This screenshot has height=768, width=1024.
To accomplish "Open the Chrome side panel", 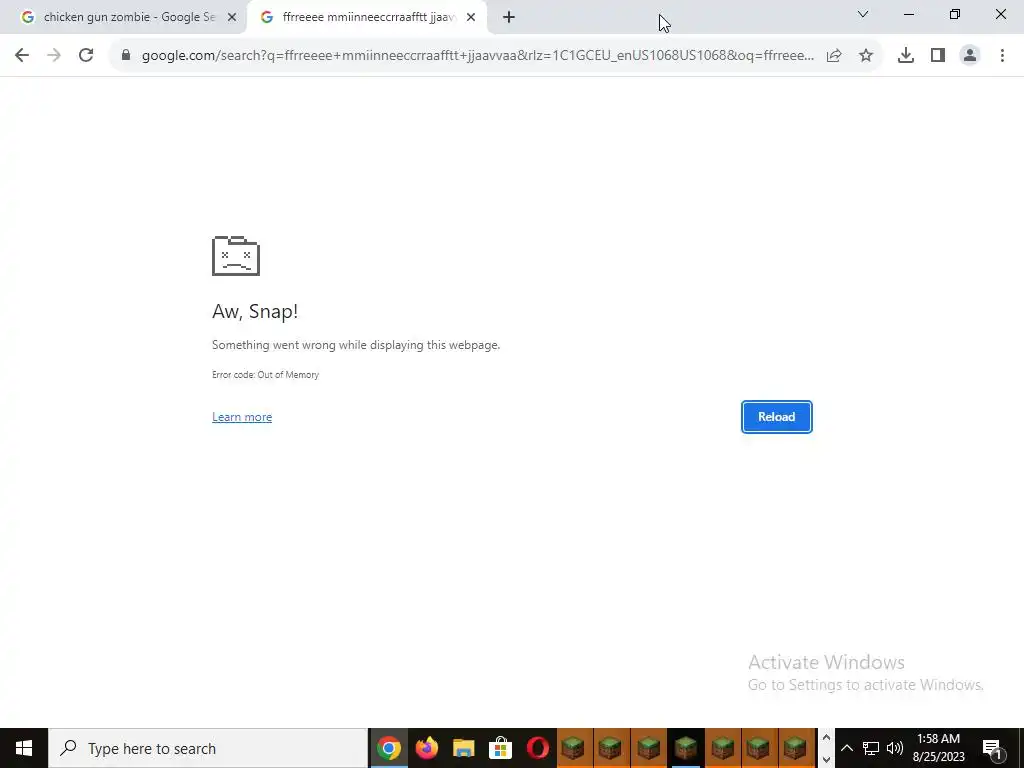I will click(x=938, y=56).
